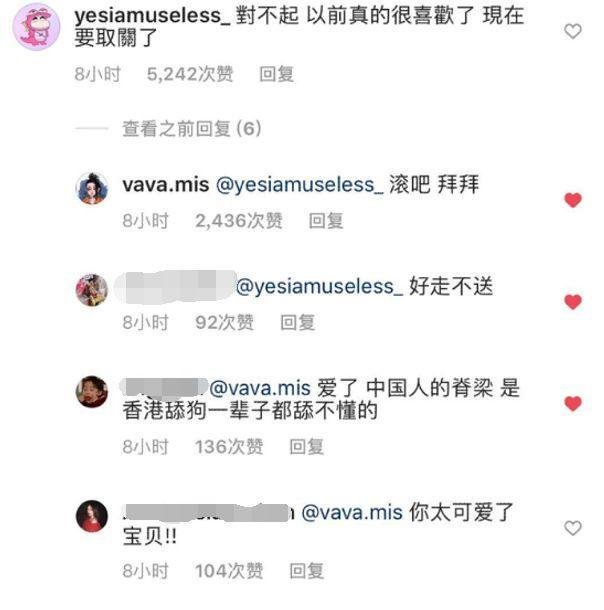Reply to vava.mis '滚吧 拜拜' comment
Image resolution: width=604 pixels, height=610 pixels.
pos(326,221)
